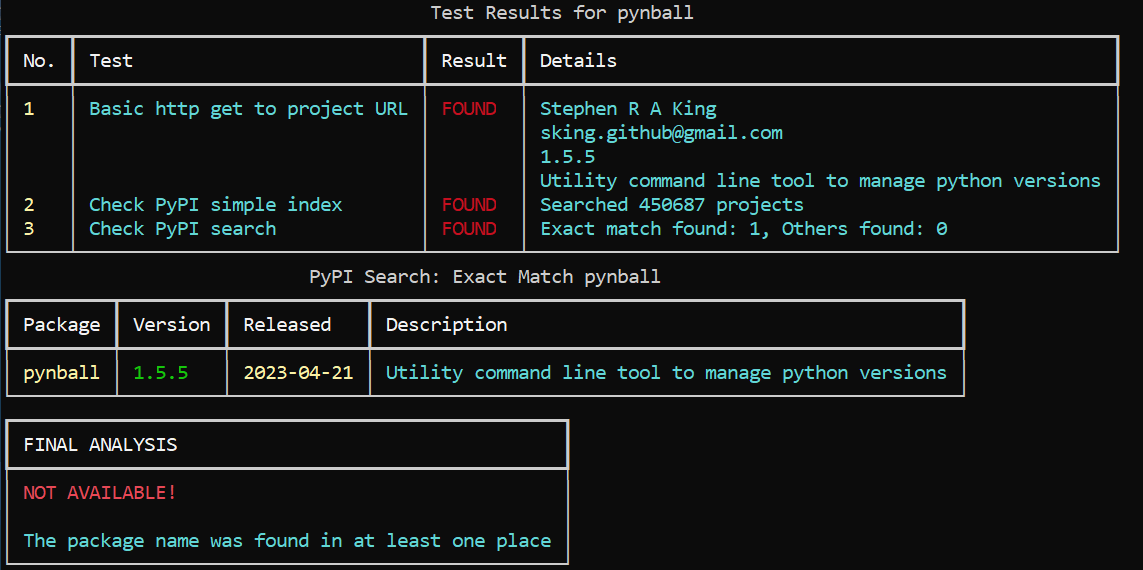Click test number 1 cell

tap(29, 109)
